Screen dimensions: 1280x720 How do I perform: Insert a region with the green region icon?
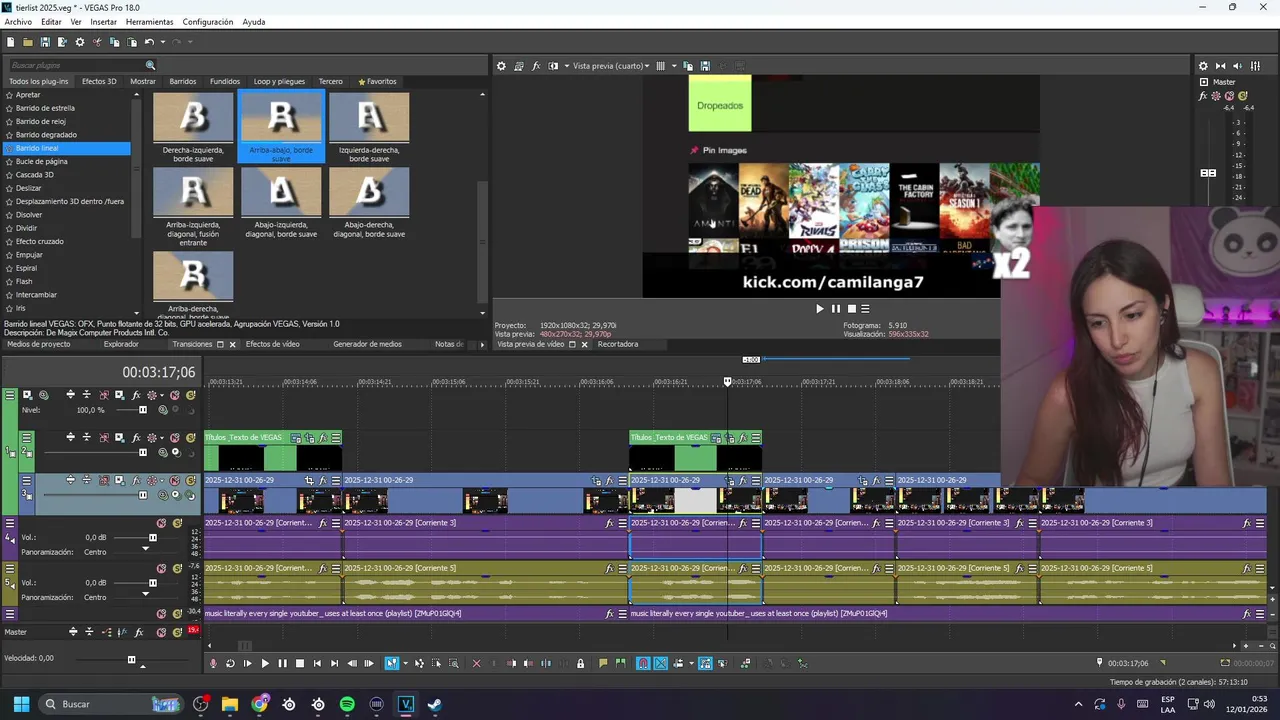pos(621,663)
